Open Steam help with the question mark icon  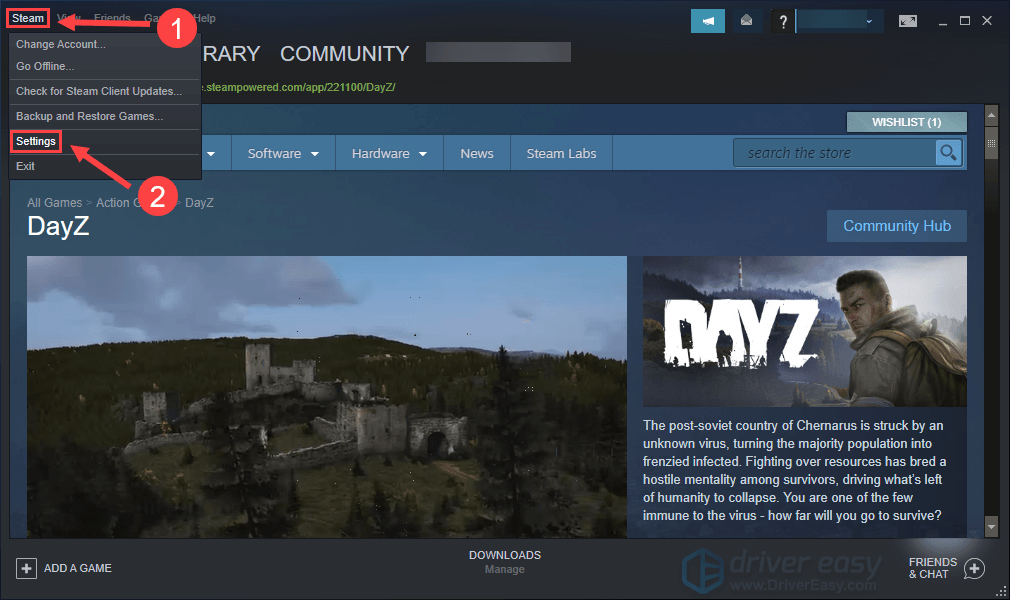[782, 20]
